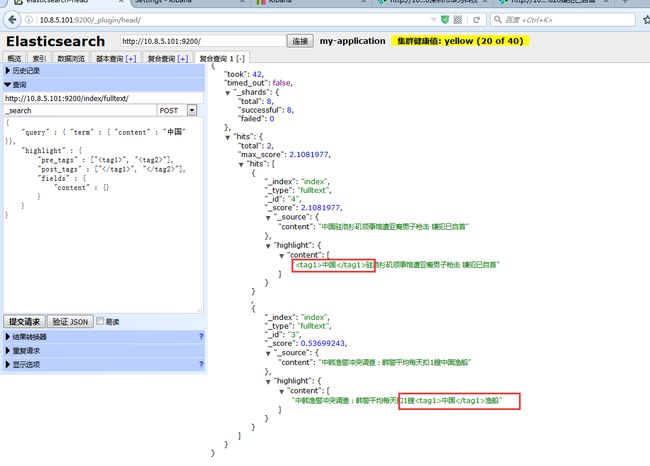Click the "_score": 0.53699243 value

click(323, 343)
